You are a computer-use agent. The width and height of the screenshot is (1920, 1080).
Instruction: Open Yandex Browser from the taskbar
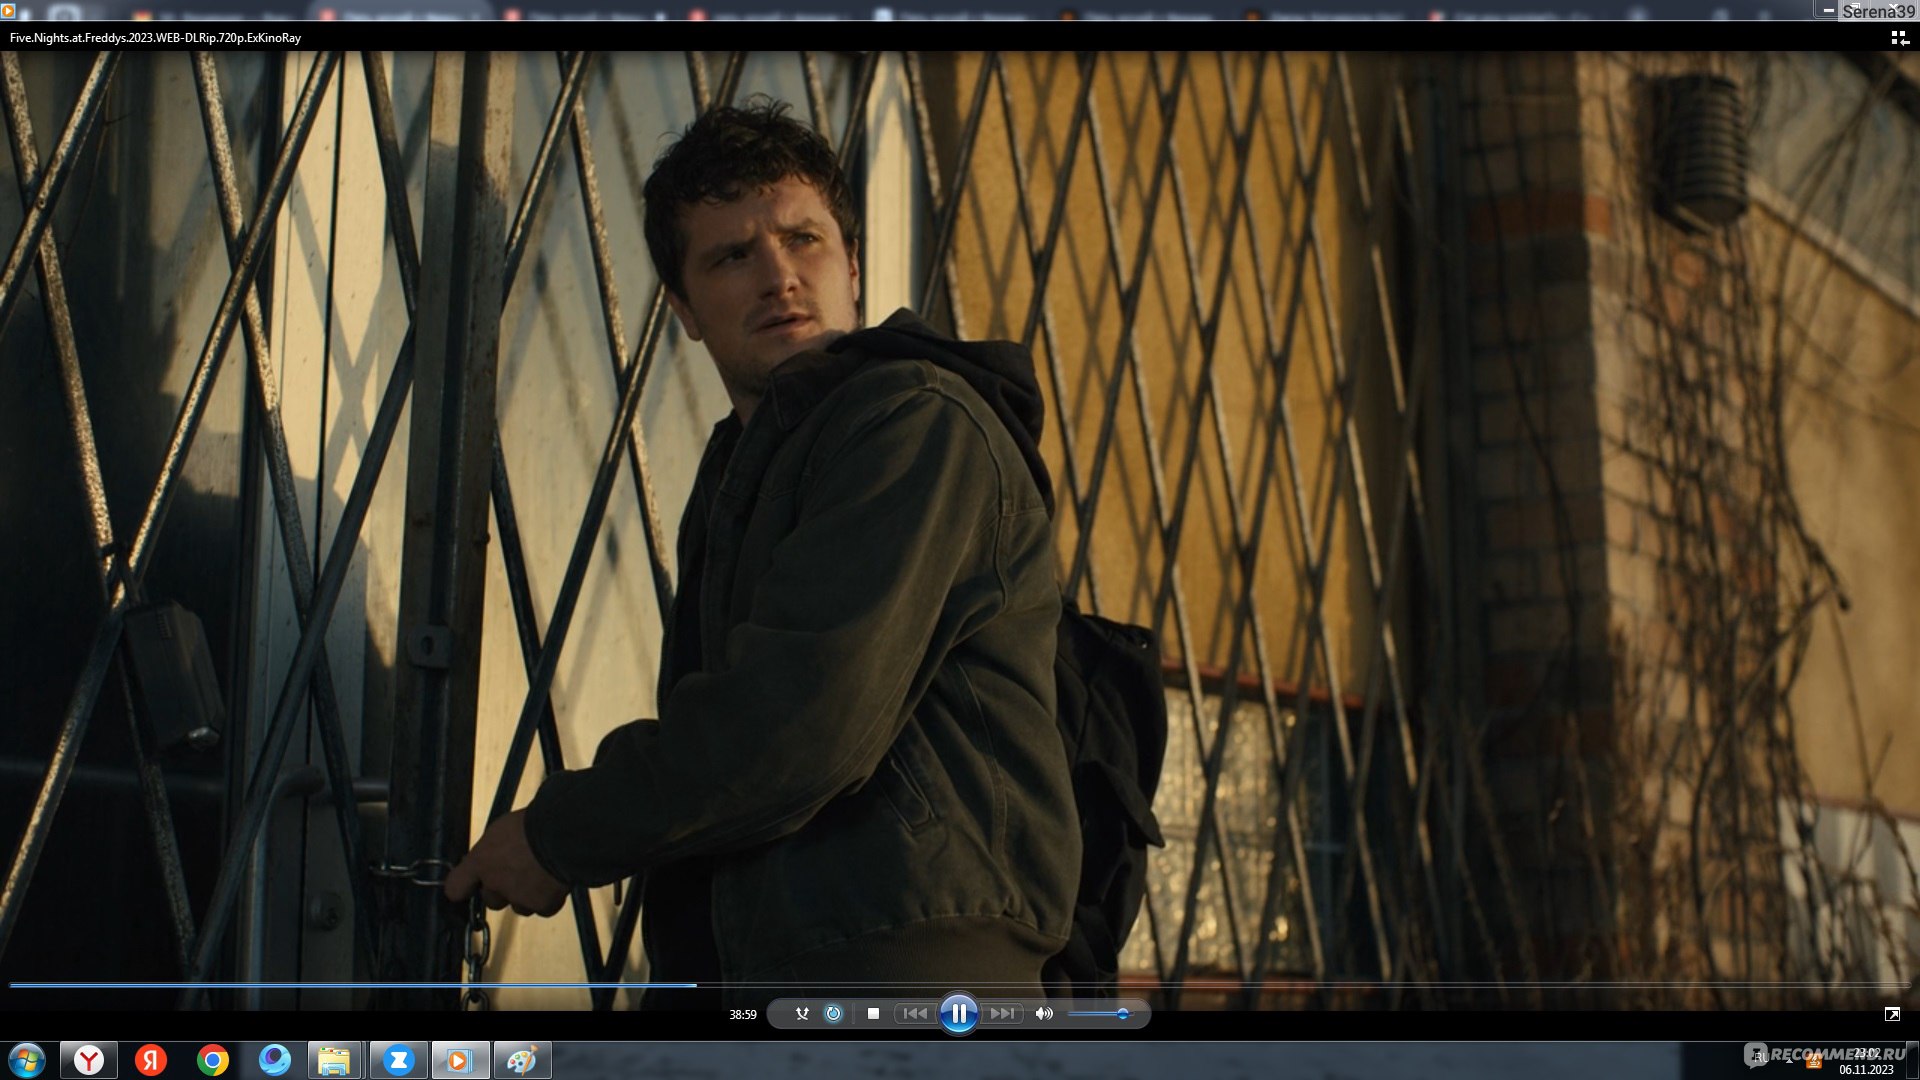pos(89,1060)
